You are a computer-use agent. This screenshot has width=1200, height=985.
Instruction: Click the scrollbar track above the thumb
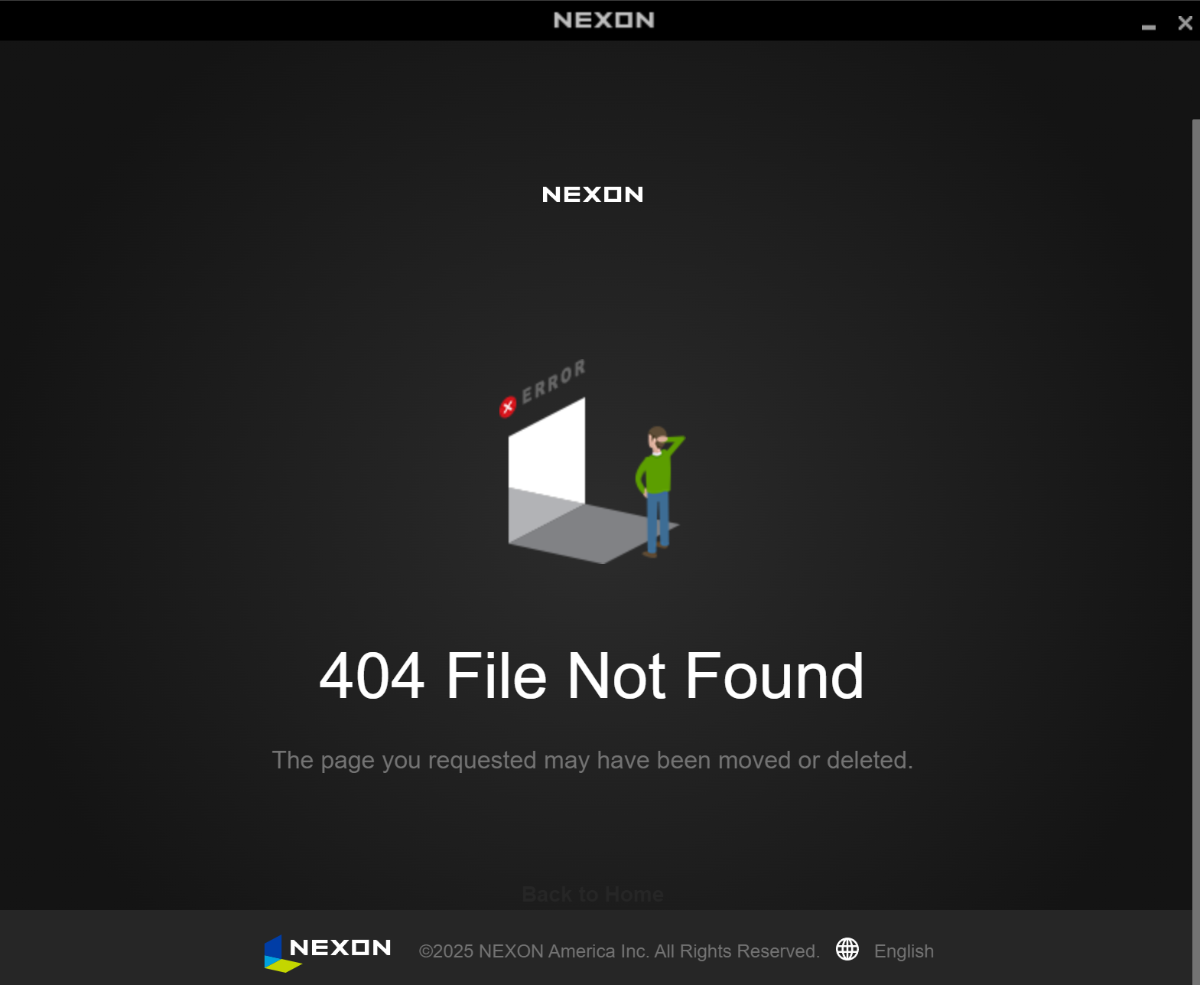click(1195, 80)
